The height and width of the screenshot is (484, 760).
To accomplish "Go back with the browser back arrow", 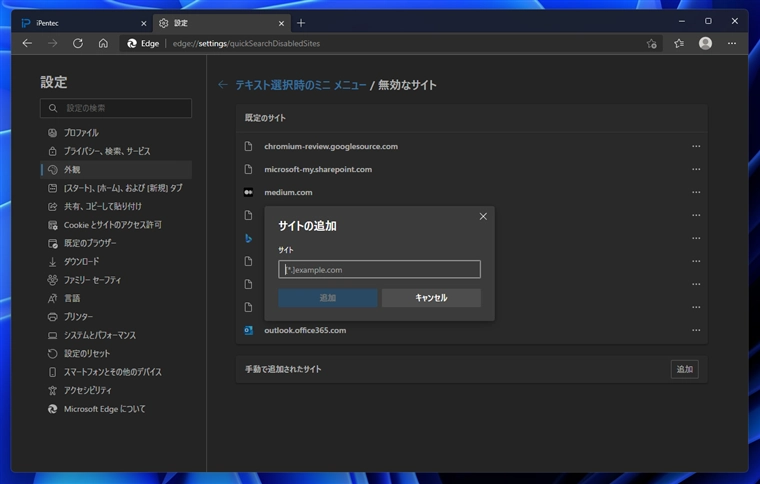I will [27, 43].
